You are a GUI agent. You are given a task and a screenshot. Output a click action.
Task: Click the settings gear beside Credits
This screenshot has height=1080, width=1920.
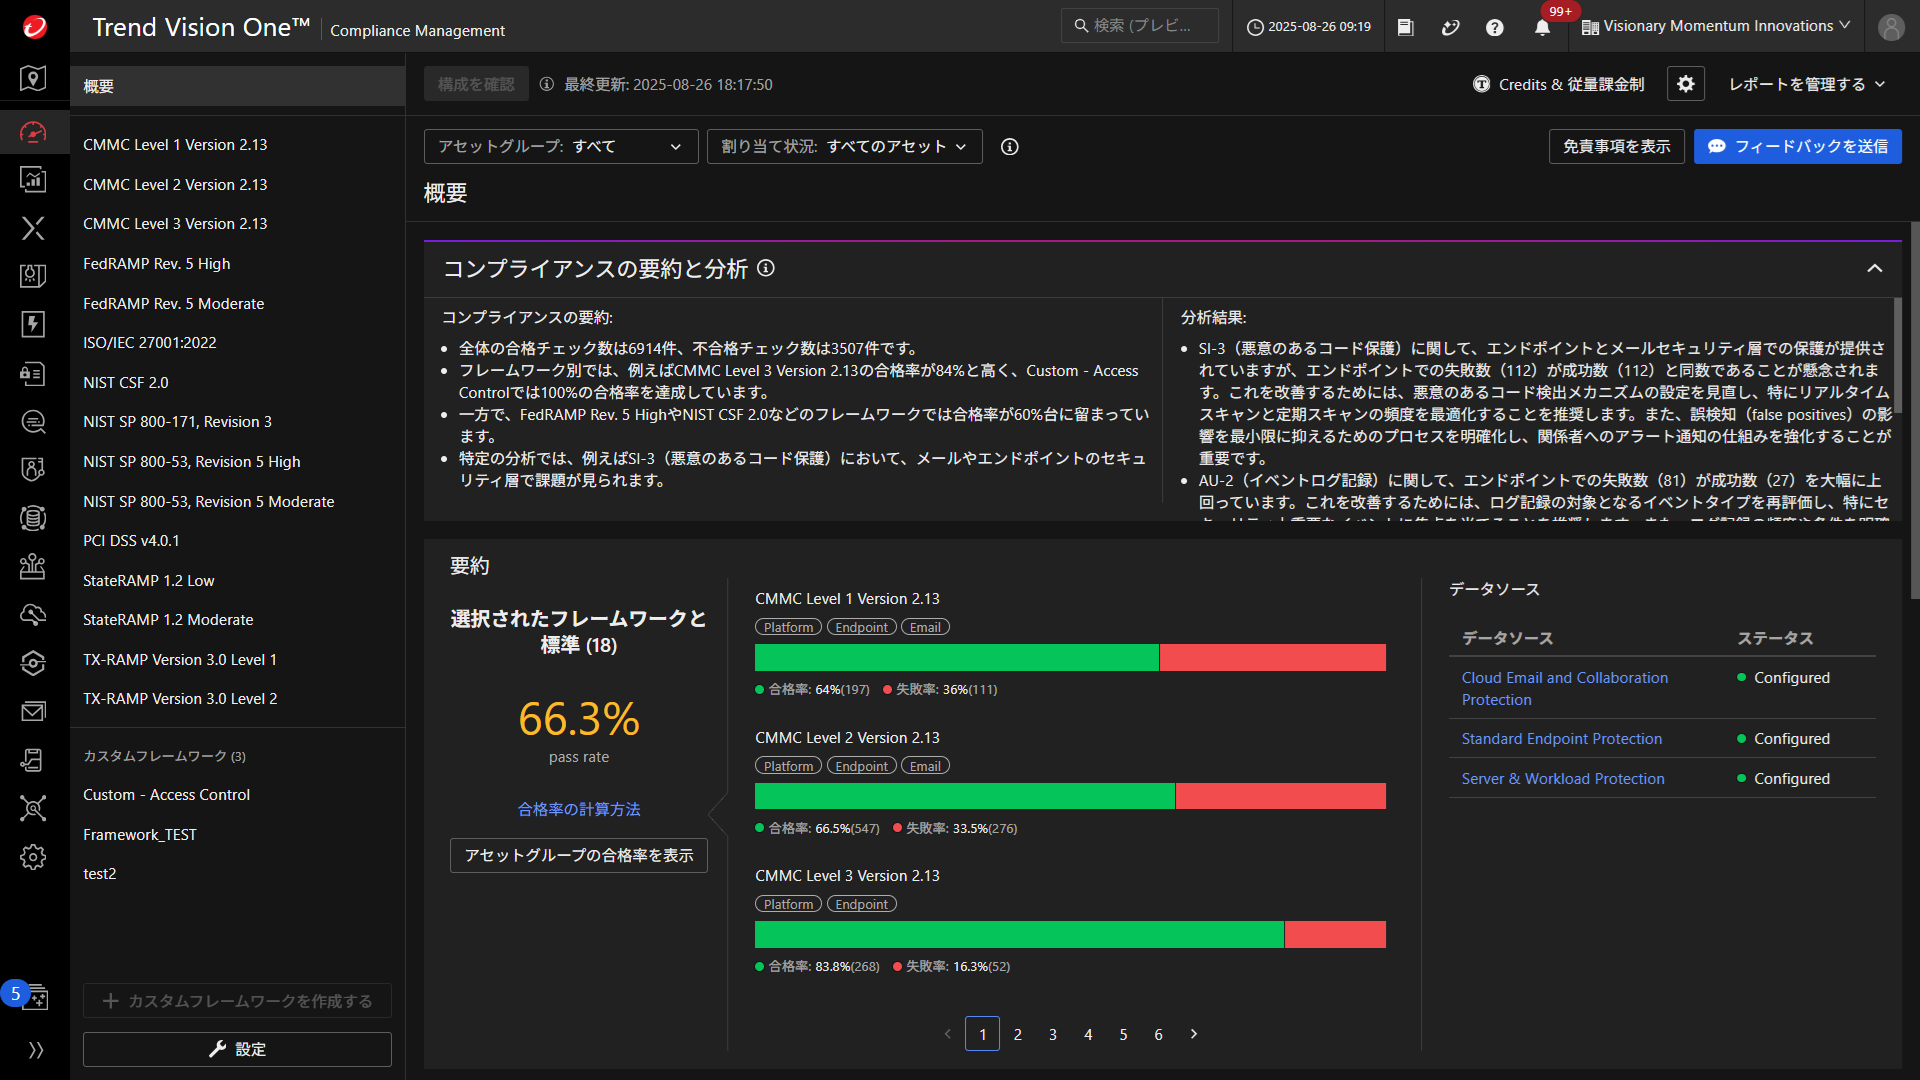coord(1685,84)
